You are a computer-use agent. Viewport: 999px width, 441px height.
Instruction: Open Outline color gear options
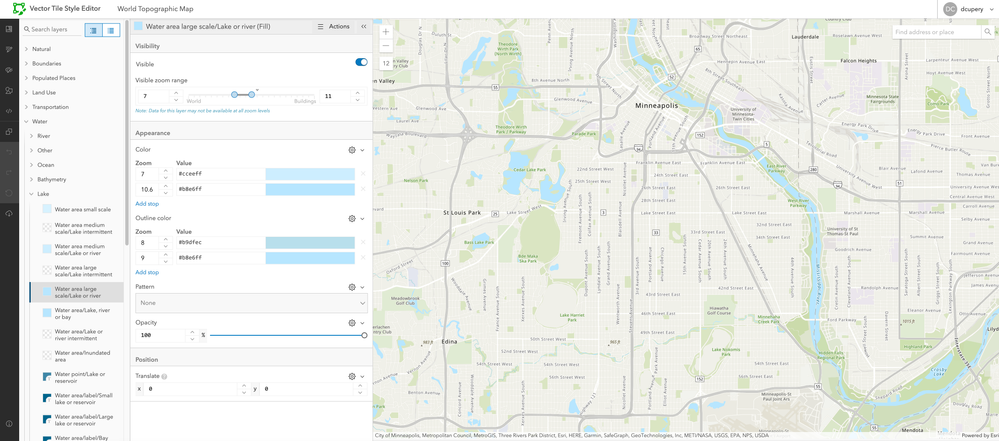pyautogui.click(x=352, y=219)
